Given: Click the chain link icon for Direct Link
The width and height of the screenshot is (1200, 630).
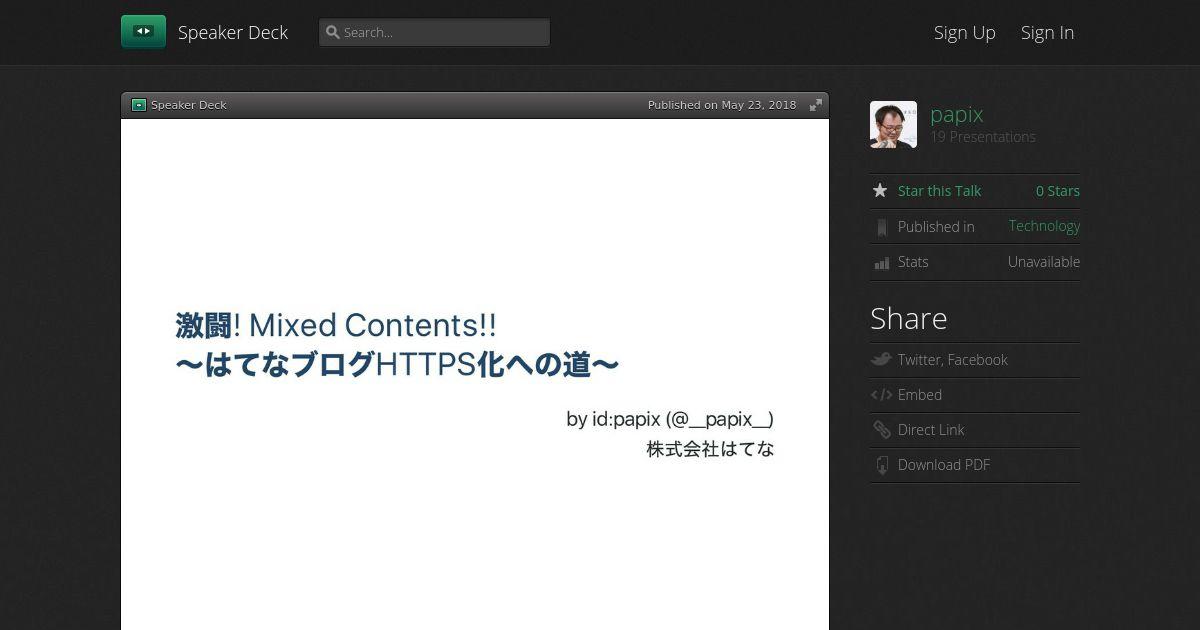Looking at the screenshot, I should point(881,430).
